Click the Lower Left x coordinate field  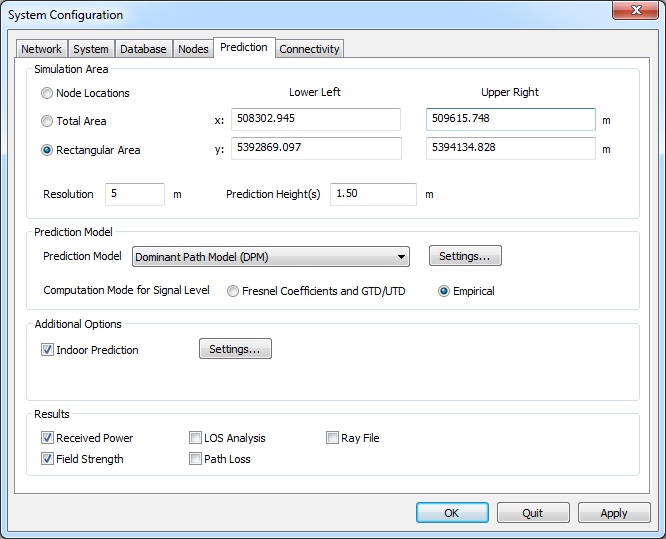[x=315, y=120]
